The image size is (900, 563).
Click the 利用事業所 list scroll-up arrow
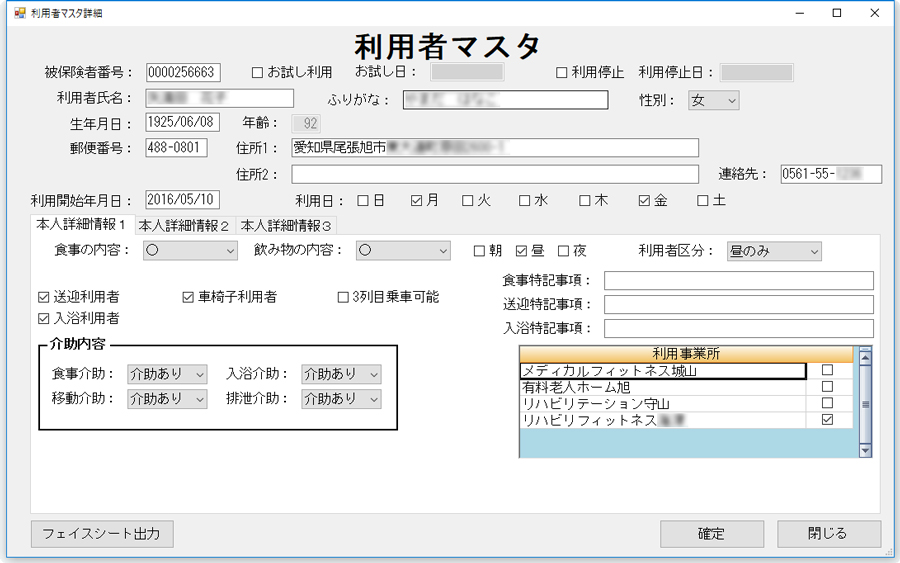865,358
